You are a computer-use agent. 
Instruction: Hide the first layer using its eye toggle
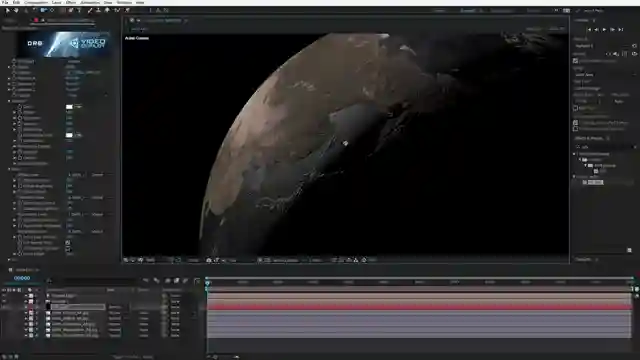(4, 296)
